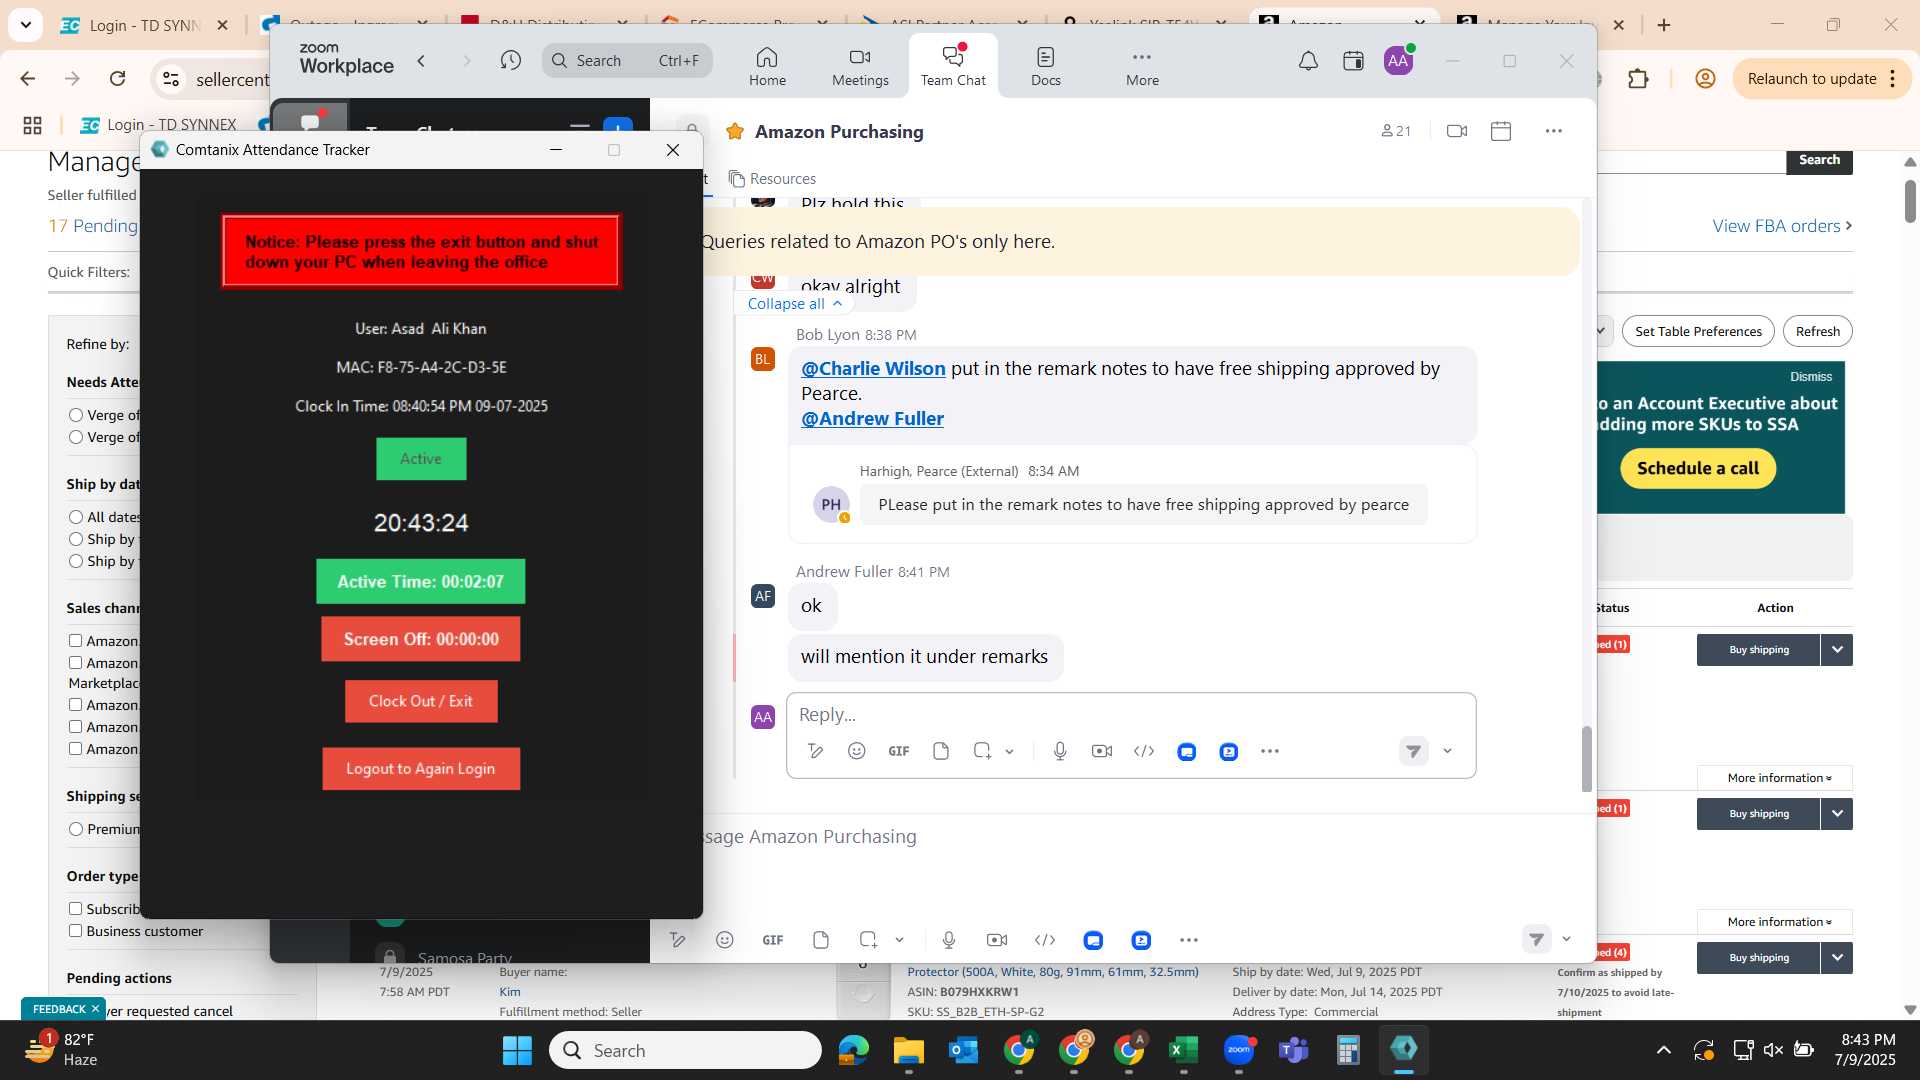Select All dates radio button
This screenshot has width=1920, height=1080.
pyautogui.click(x=75, y=517)
